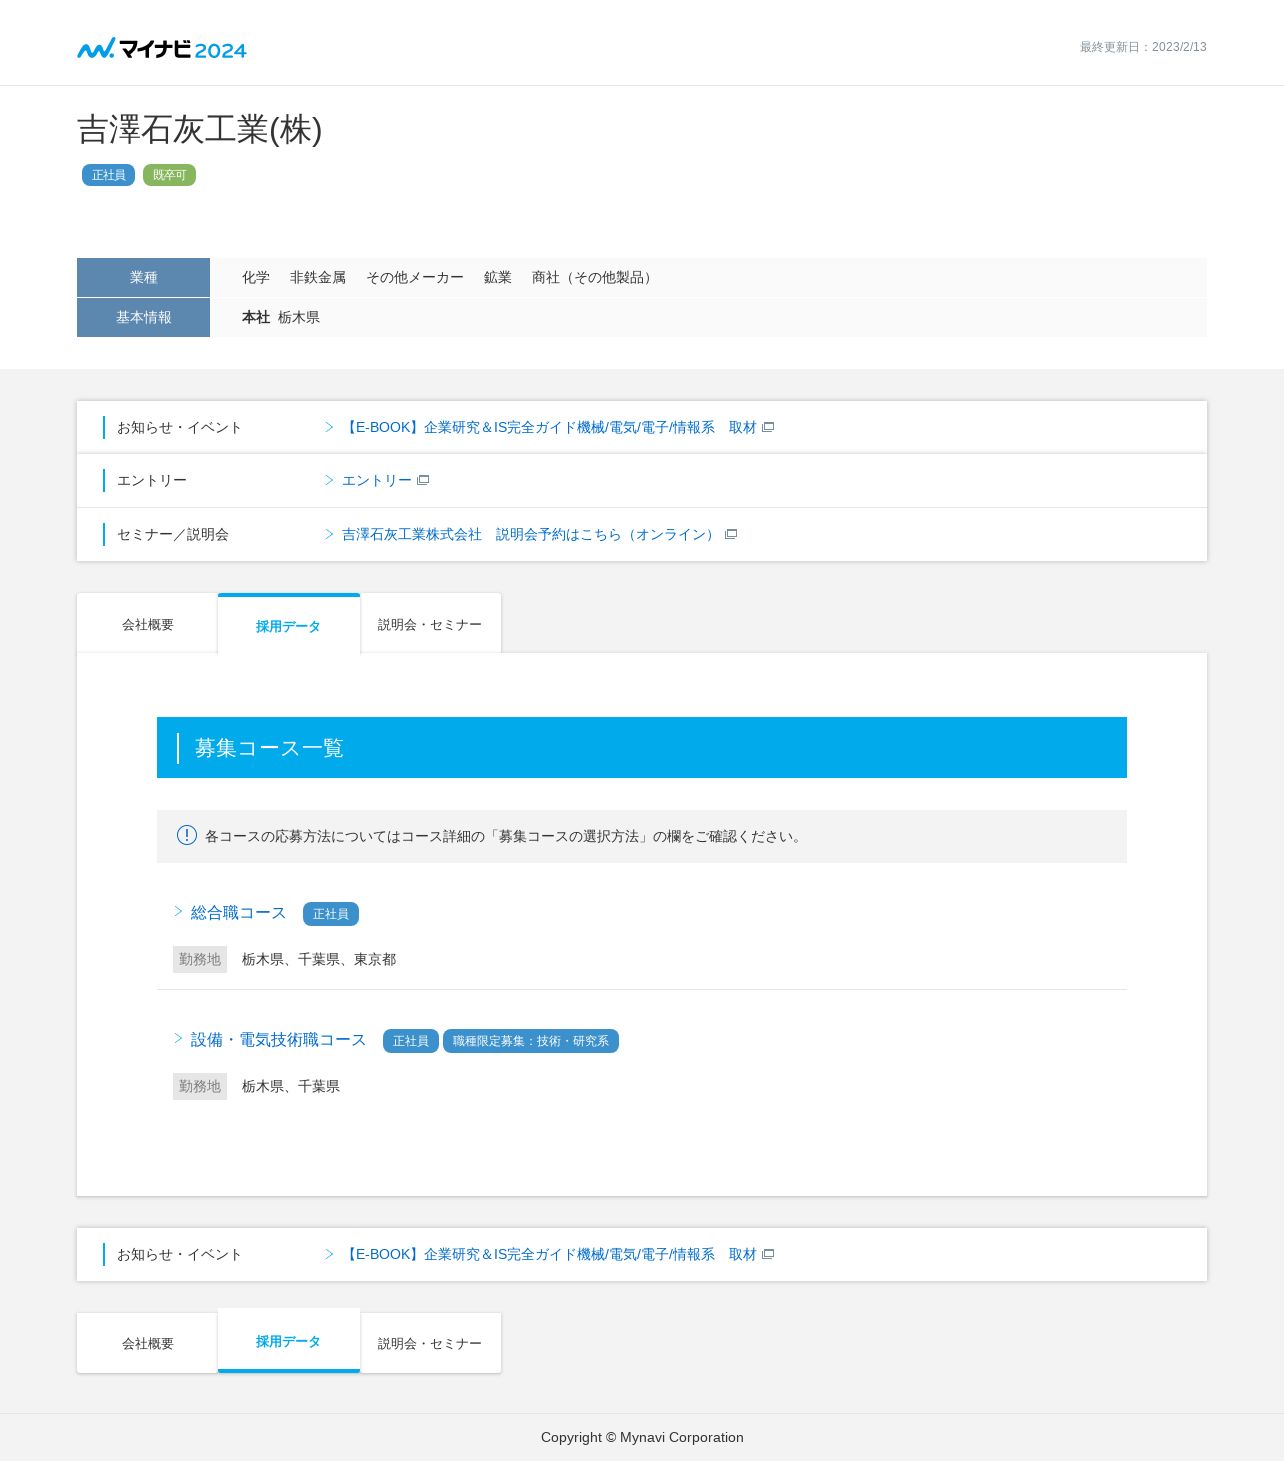1284x1461 pixels.
Task: Click chevron before 総合職コース
Action: tap(178, 911)
